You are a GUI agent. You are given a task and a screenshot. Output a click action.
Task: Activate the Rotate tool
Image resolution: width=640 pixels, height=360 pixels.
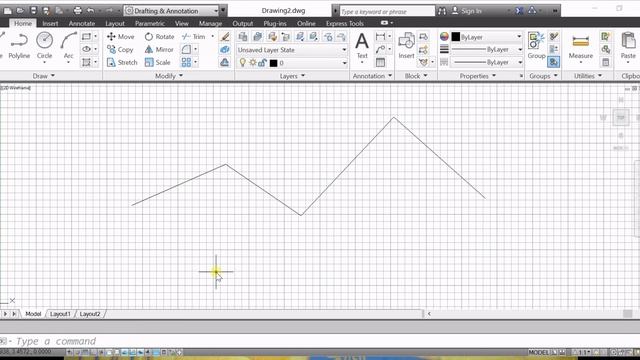pyautogui.click(x=160, y=37)
